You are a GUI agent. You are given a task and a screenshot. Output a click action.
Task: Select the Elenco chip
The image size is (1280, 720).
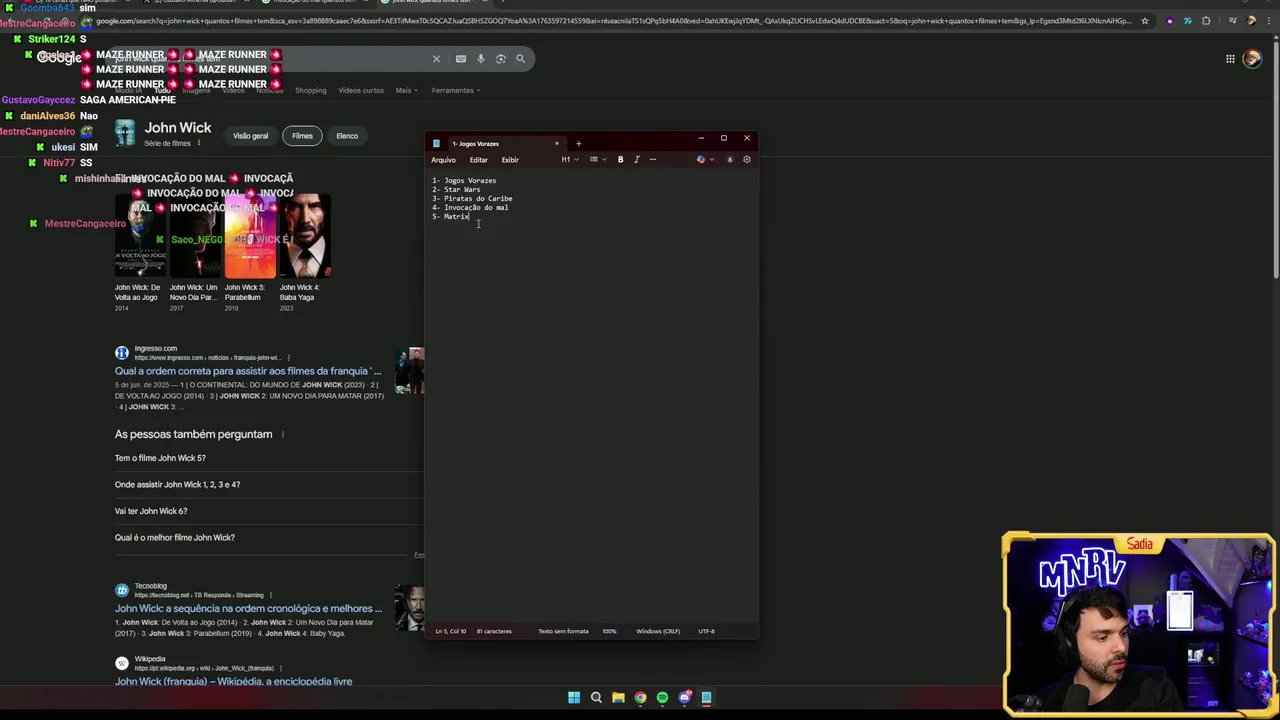coord(347,136)
